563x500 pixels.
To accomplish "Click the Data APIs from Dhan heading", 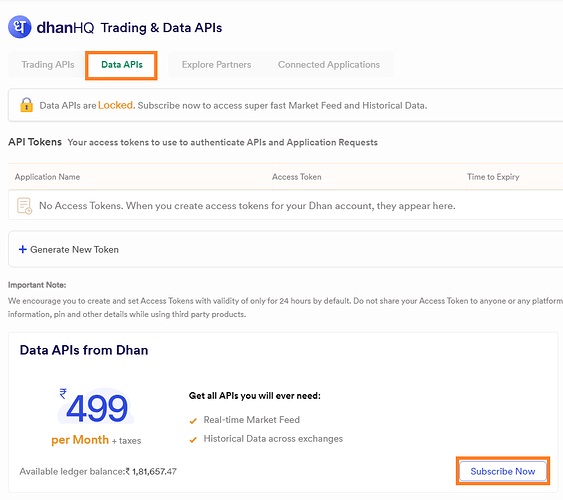I will point(84,350).
